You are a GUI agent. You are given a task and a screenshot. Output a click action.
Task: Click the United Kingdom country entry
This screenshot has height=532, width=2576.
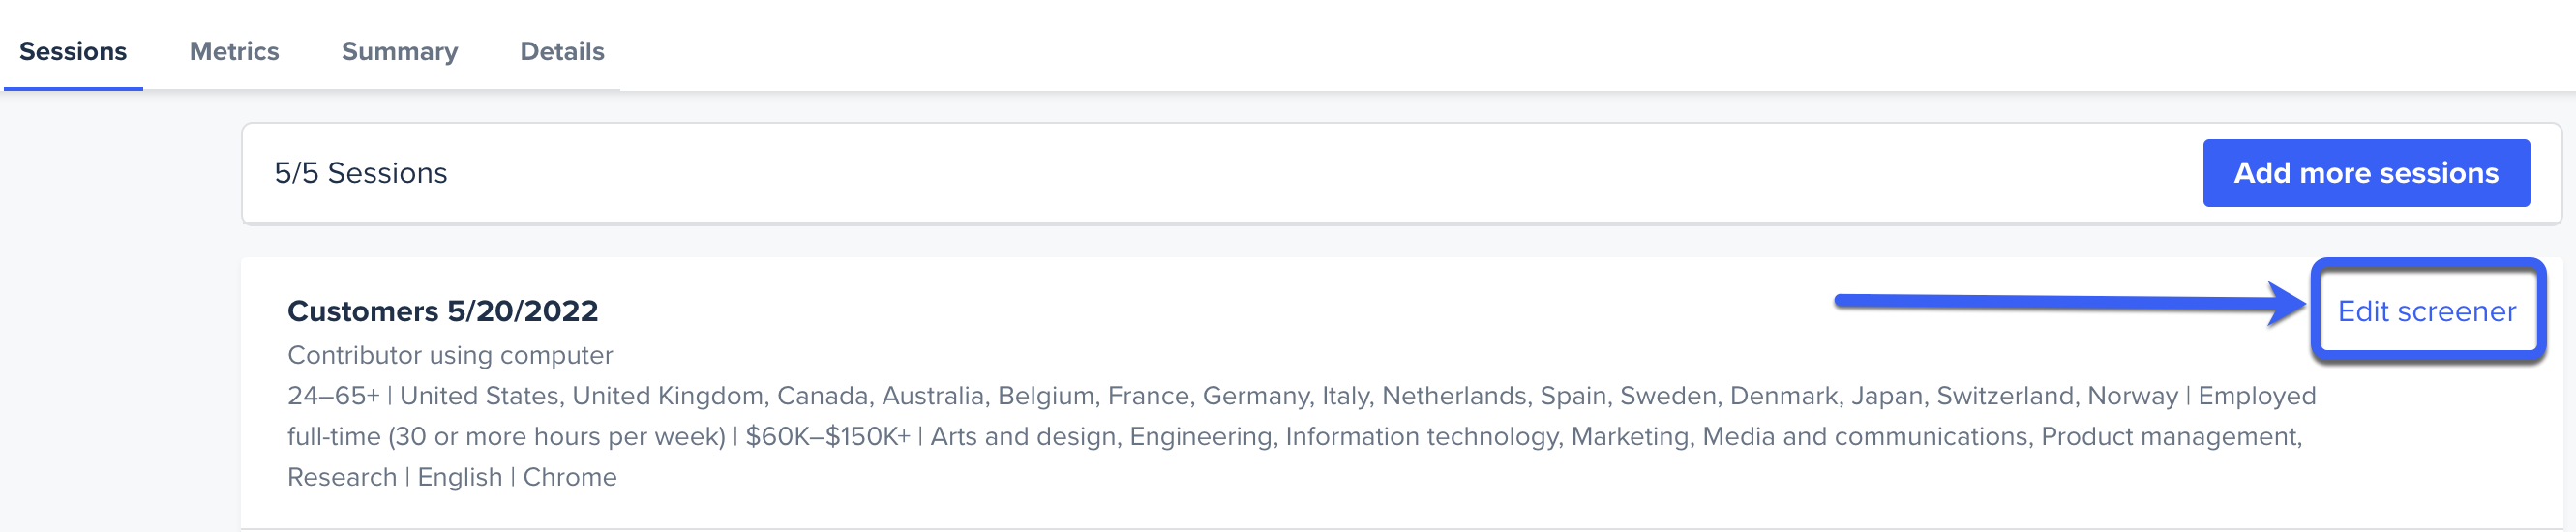point(668,396)
